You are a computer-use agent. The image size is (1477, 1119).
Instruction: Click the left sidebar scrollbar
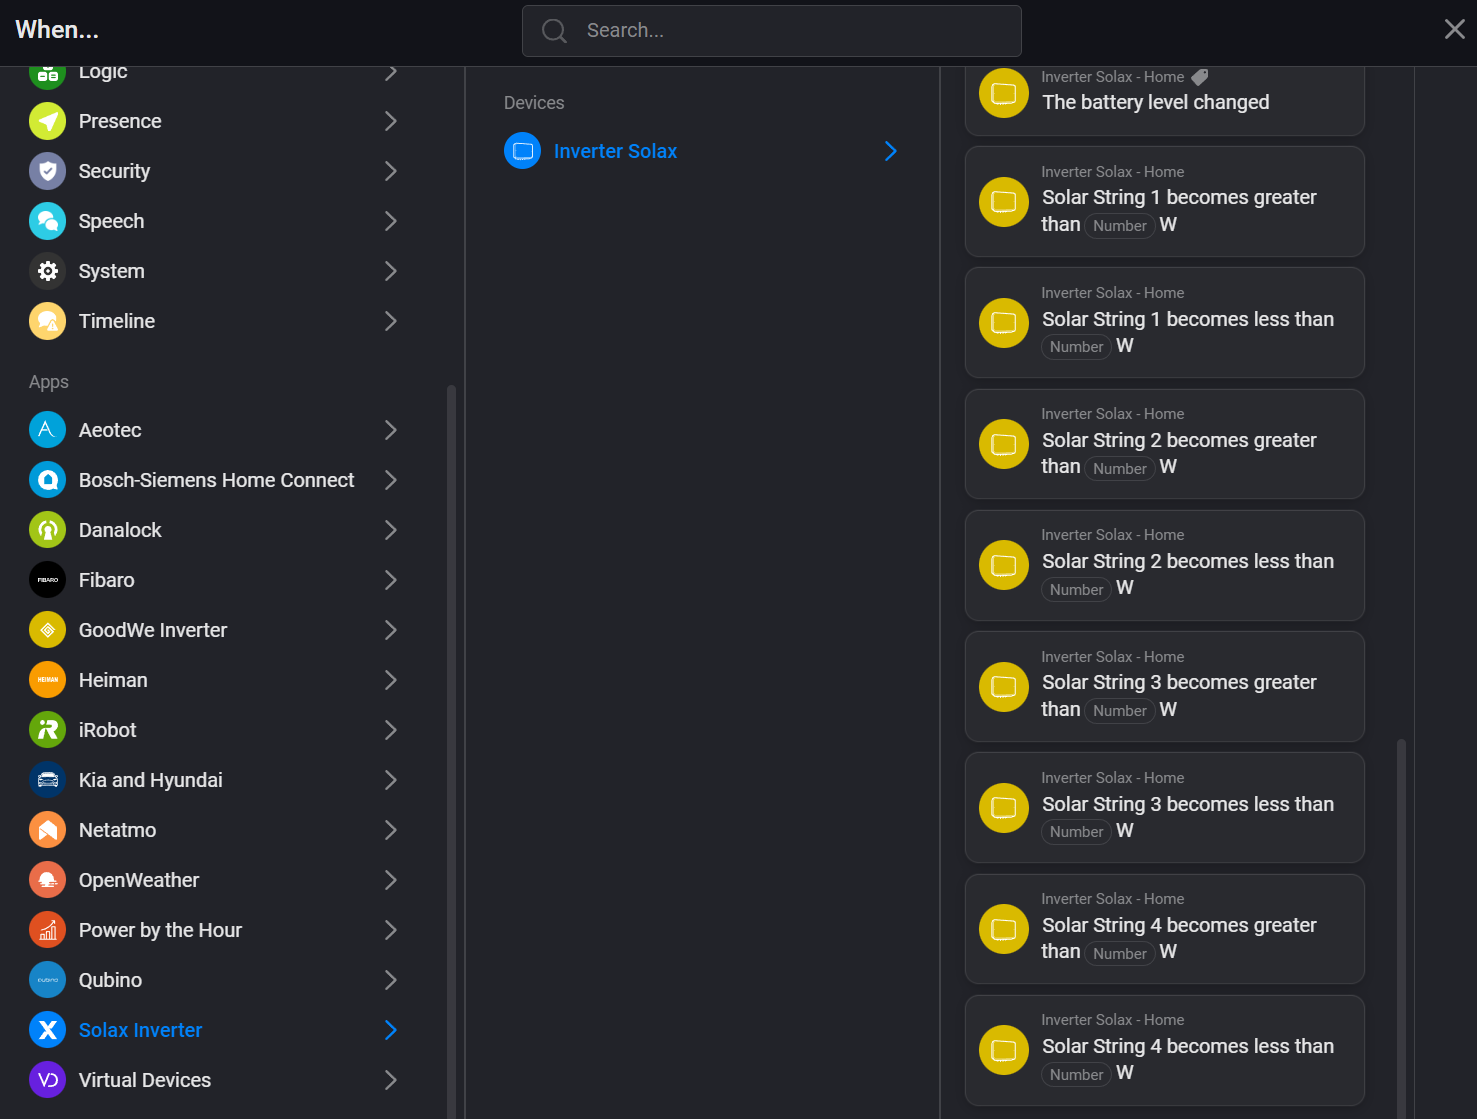(x=451, y=750)
